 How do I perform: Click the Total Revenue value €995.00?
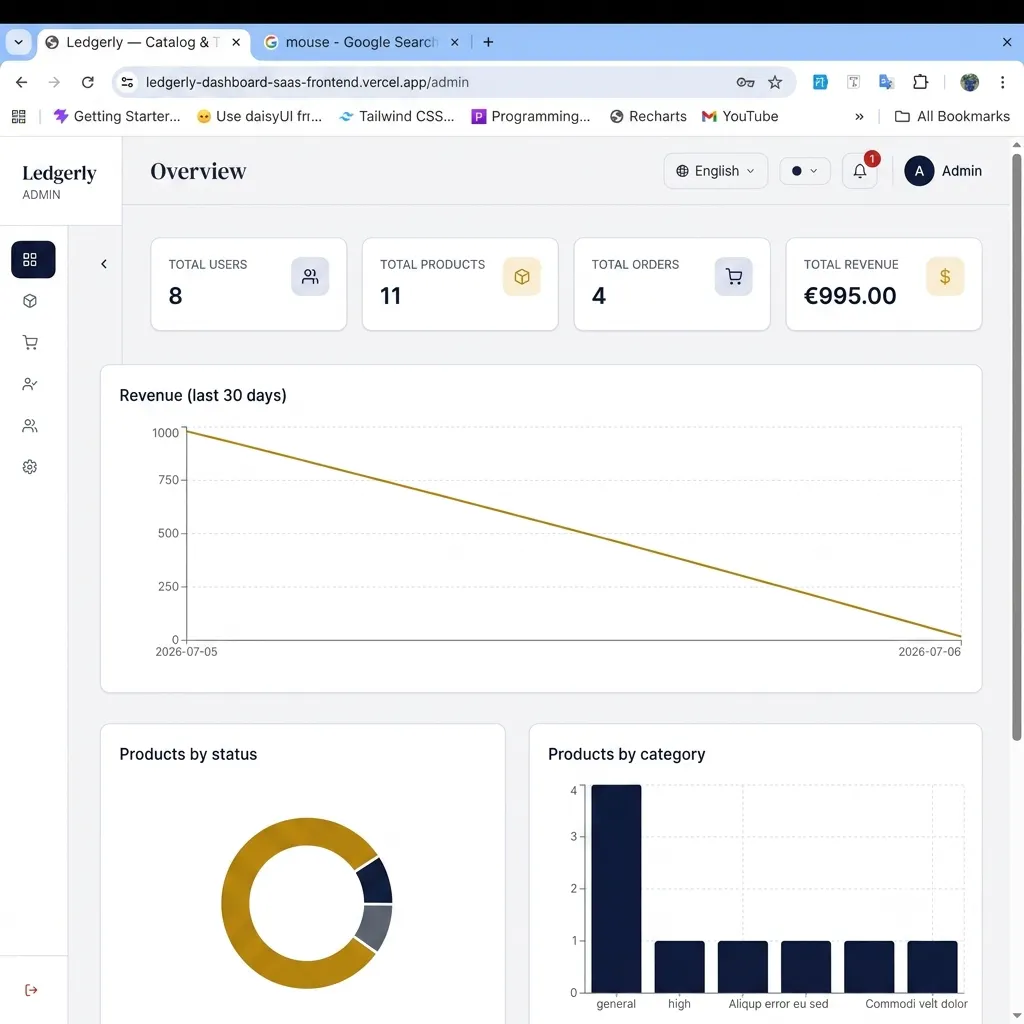pyautogui.click(x=850, y=296)
